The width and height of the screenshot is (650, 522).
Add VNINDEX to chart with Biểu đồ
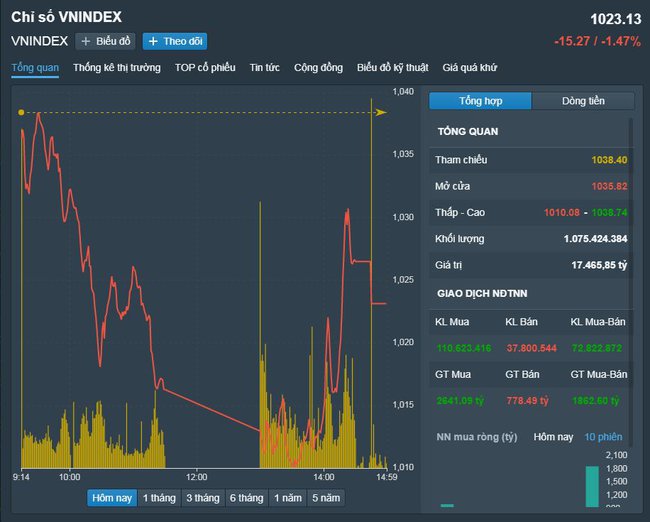[105, 41]
